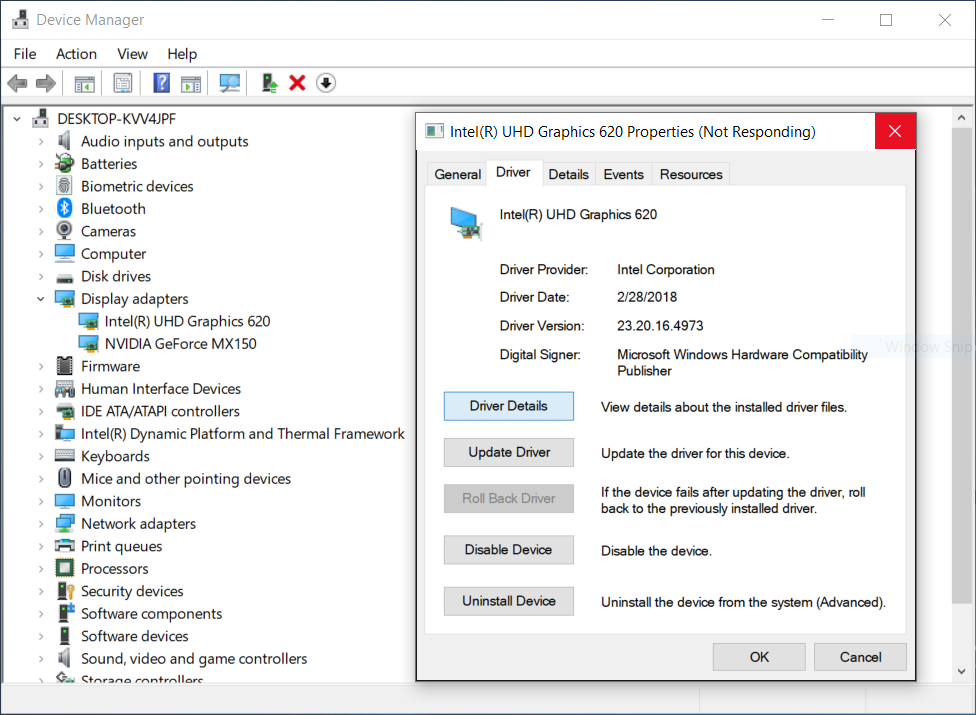Click the Show/Hide console tree icon
The height and width of the screenshot is (715, 976).
click(85, 83)
